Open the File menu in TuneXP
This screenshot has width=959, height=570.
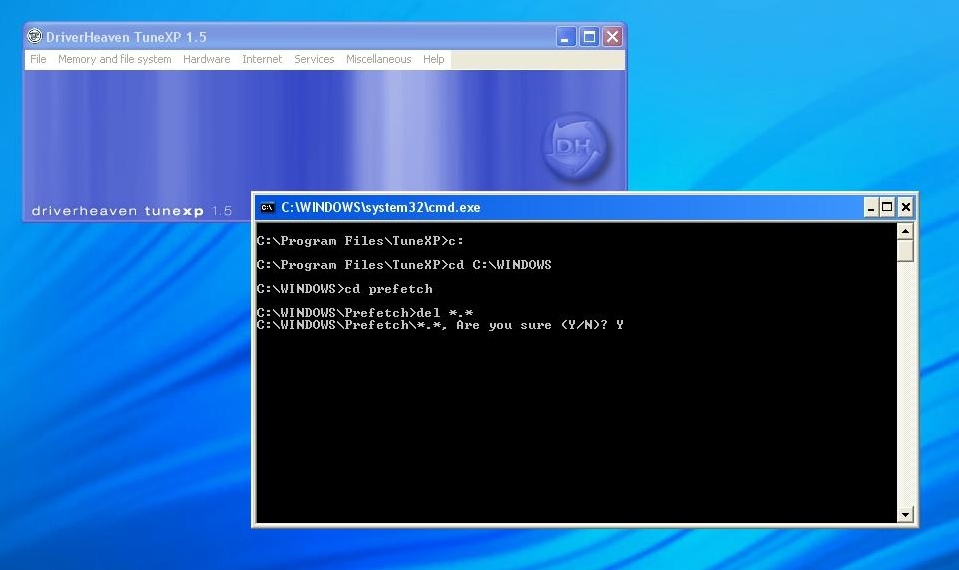coord(38,60)
